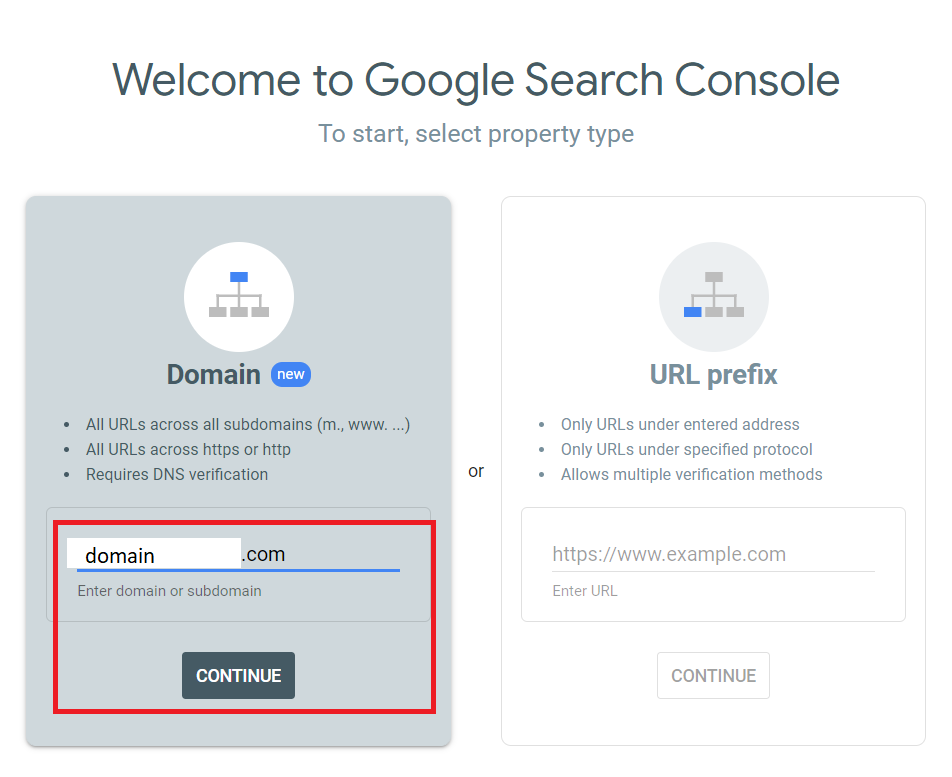Focus the domain or subdomain input field

pos(238,555)
